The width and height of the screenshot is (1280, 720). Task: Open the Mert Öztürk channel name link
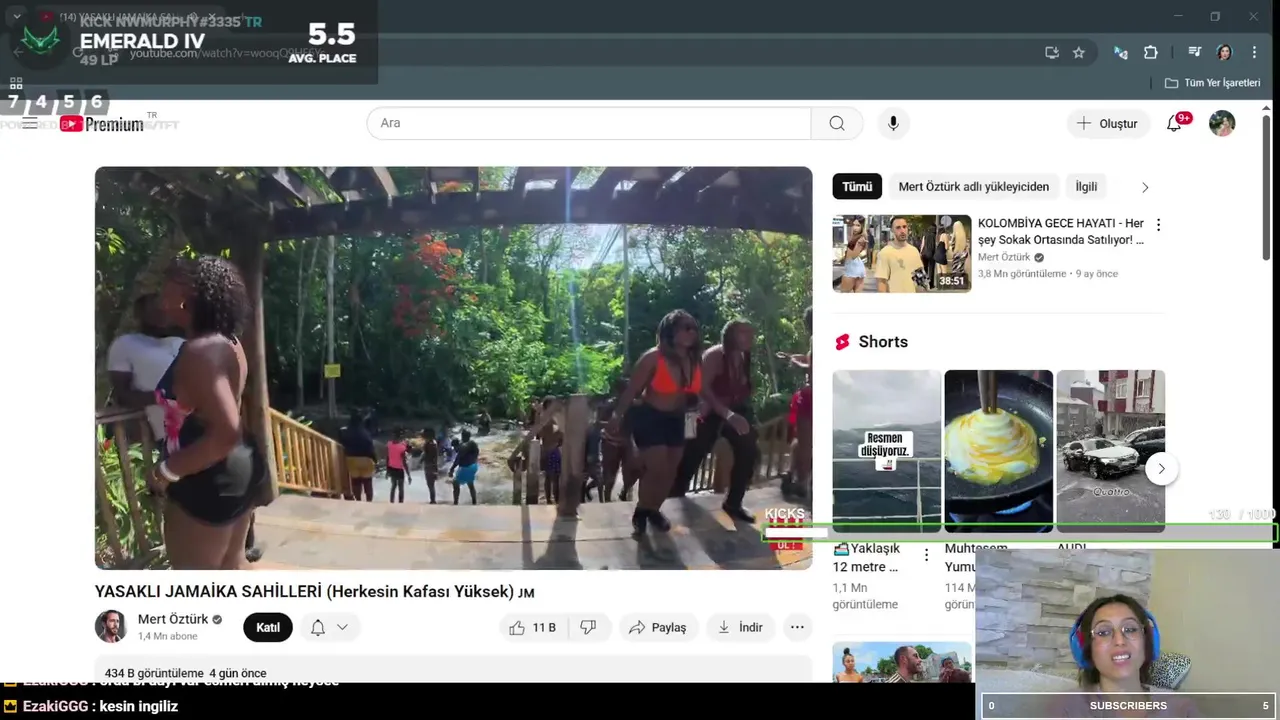[173, 619]
